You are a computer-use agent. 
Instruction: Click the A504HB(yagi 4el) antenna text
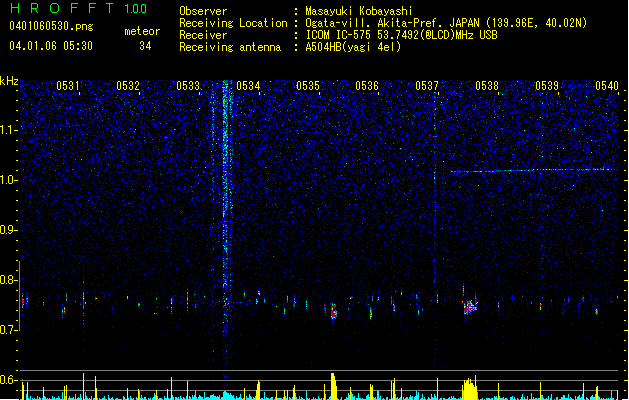tap(353, 47)
